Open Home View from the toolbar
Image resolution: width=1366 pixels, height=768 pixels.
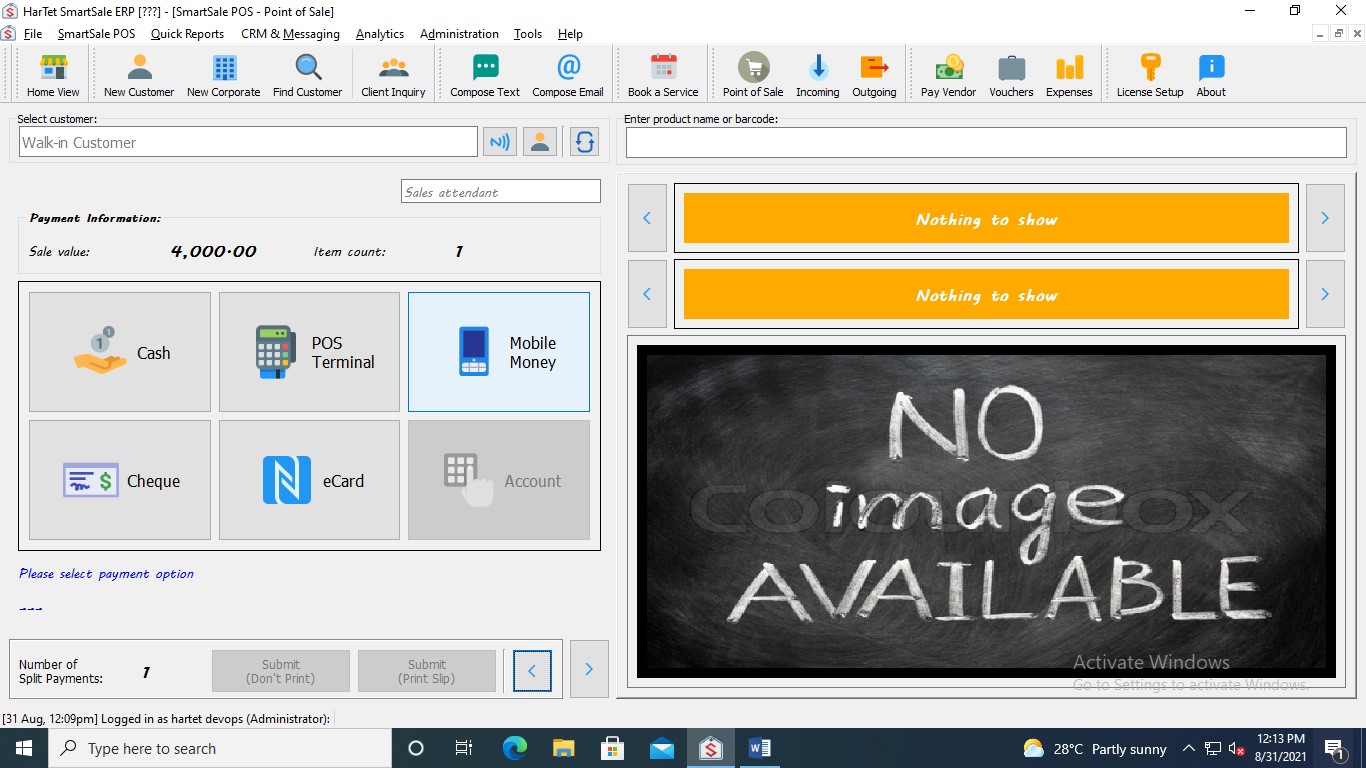53,76
